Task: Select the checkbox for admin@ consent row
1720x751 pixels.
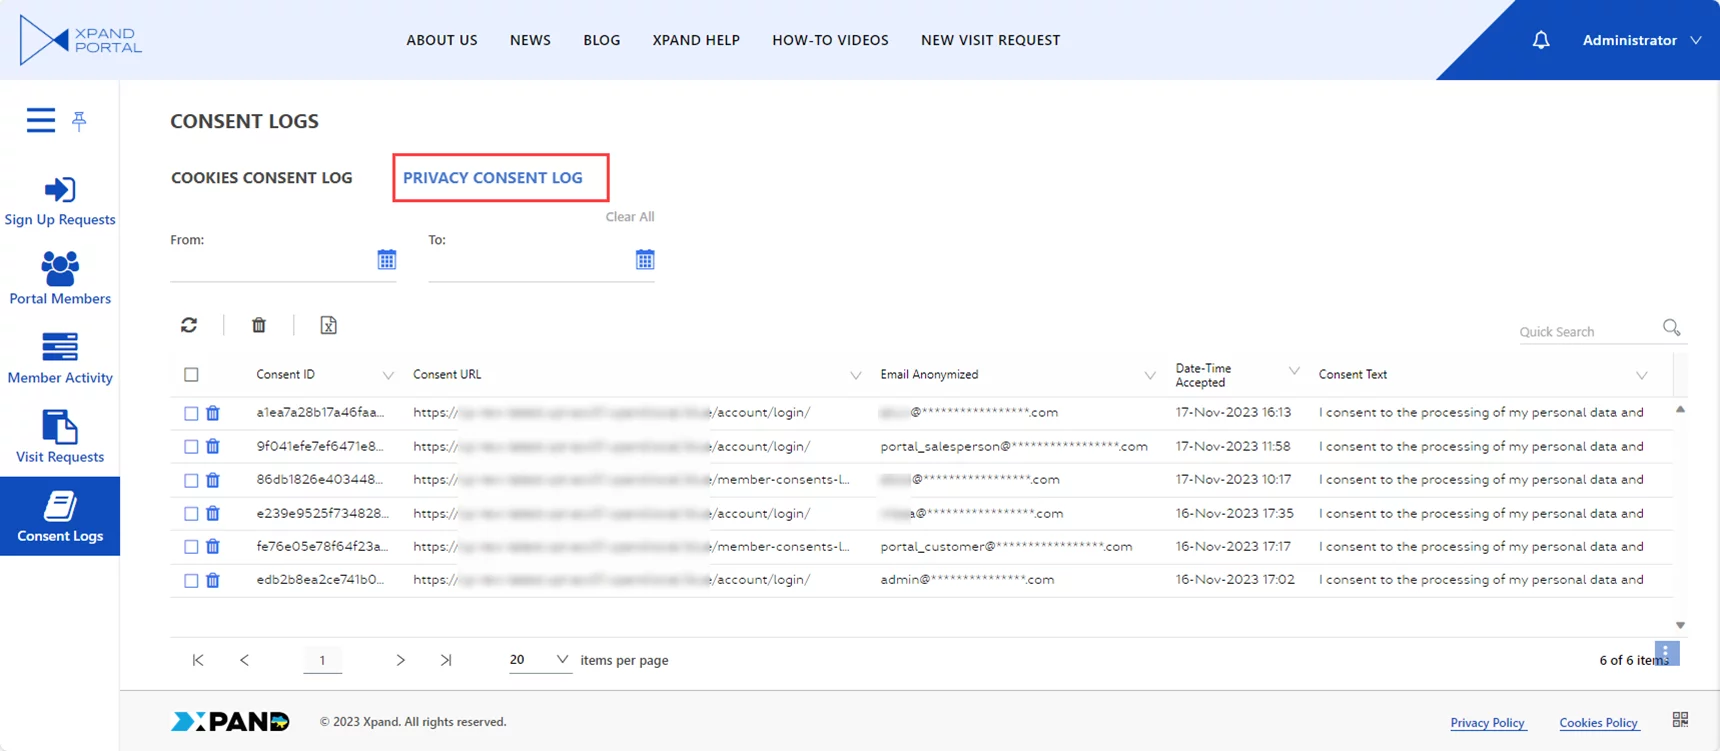Action: click(x=191, y=580)
